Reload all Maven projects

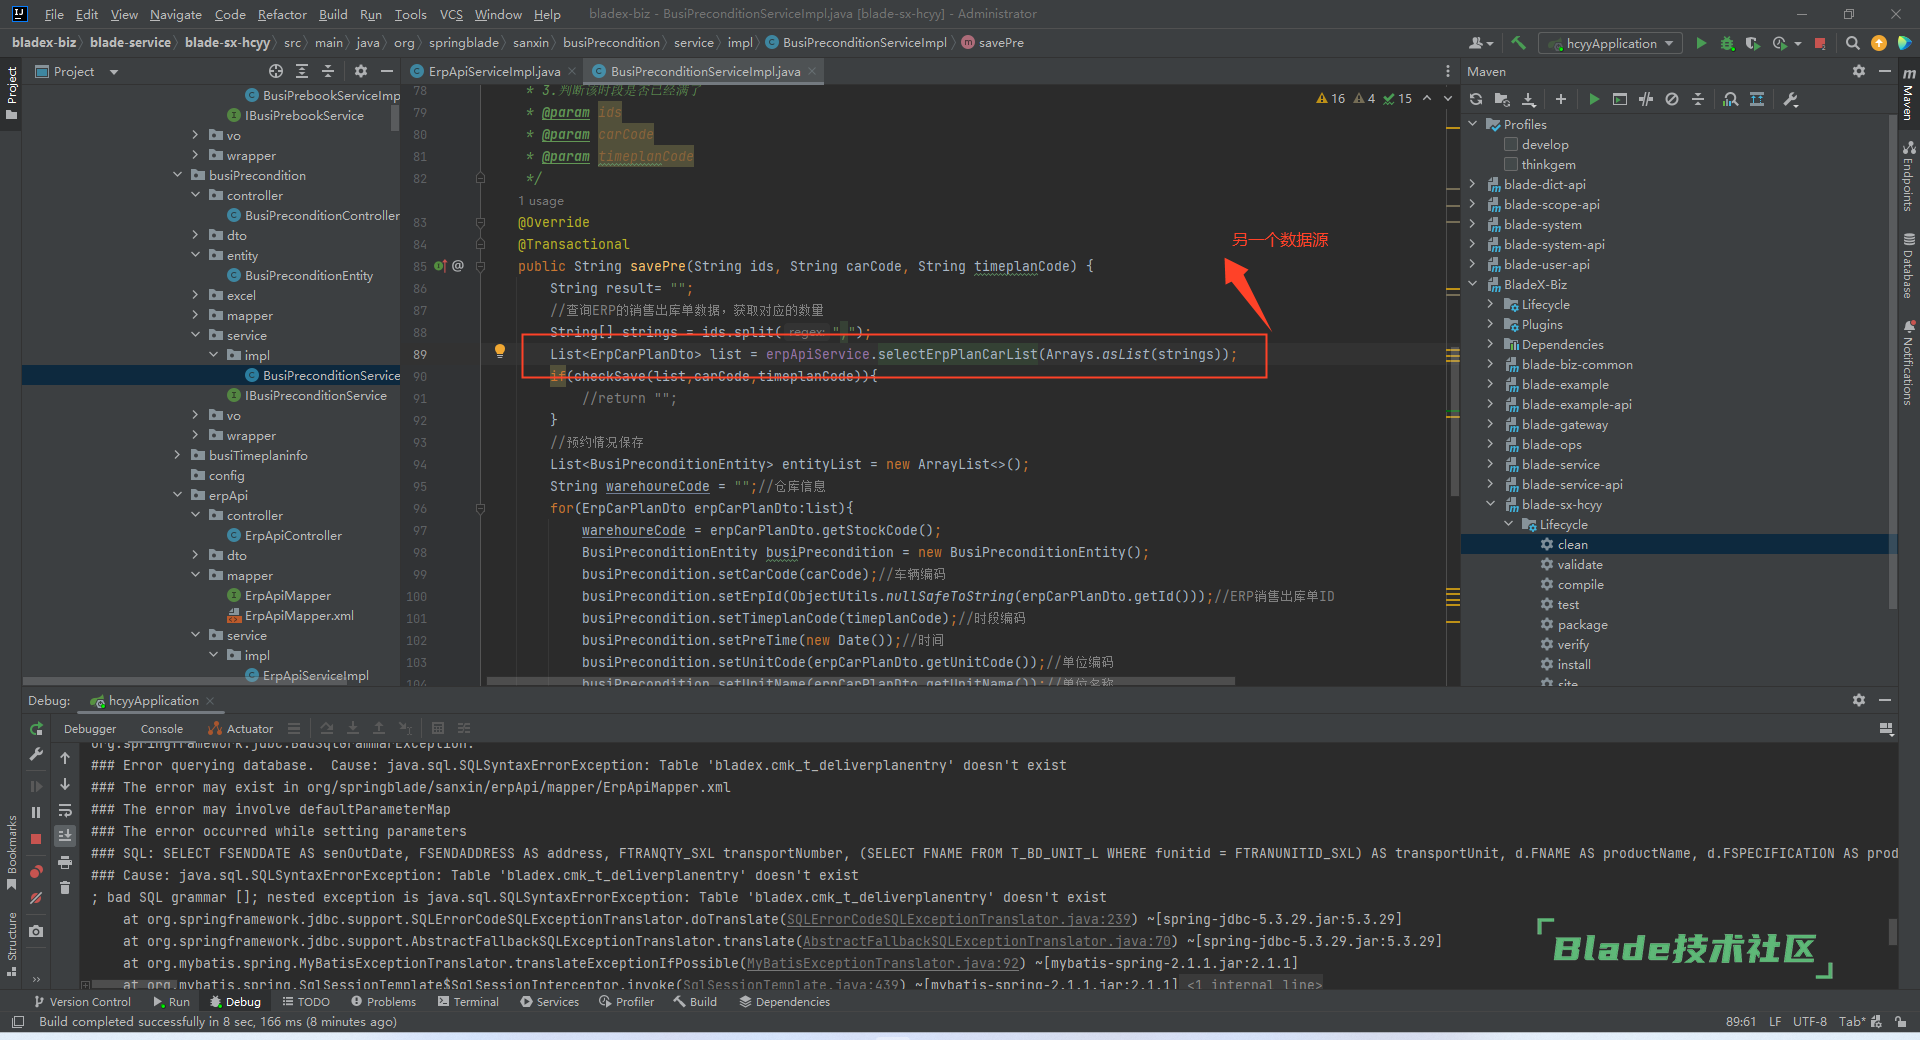click(x=1476, y=99)
